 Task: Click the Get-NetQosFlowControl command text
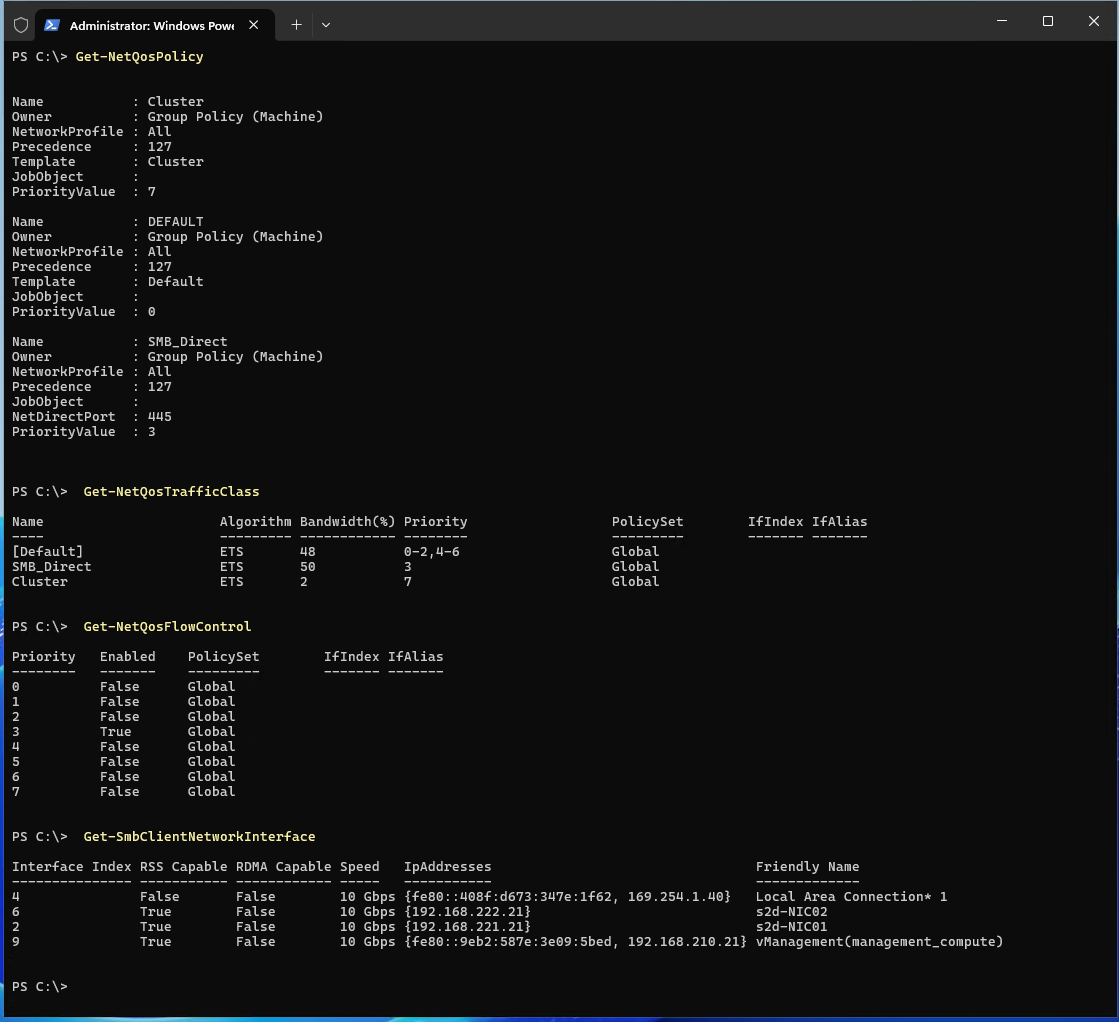pyautogui.click(x=167, y=627)
